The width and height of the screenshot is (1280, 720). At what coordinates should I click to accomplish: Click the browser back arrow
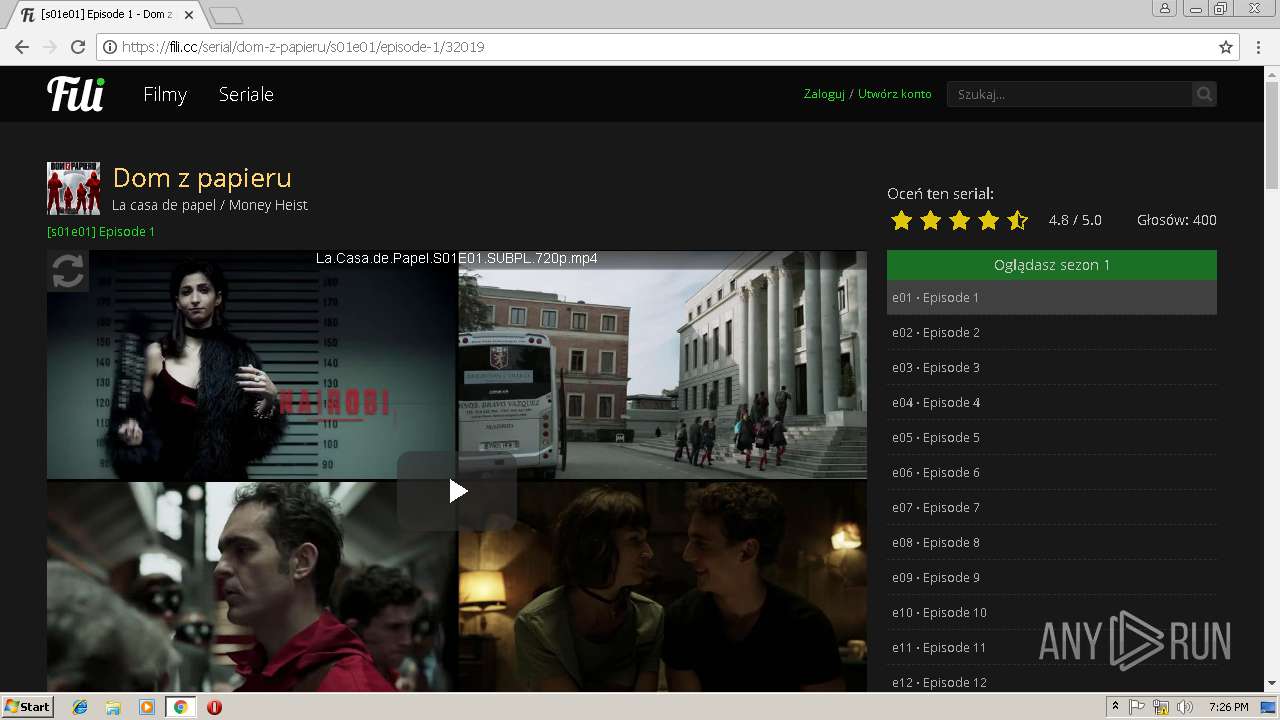click(x=21, y=47)
